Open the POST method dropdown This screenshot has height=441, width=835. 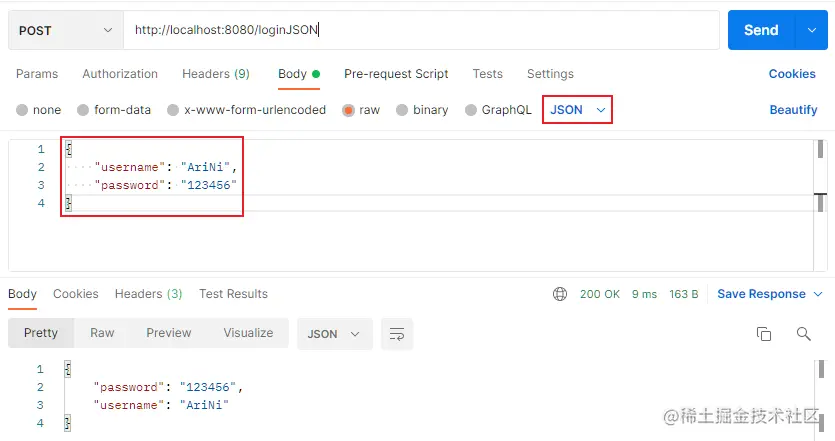66,30
